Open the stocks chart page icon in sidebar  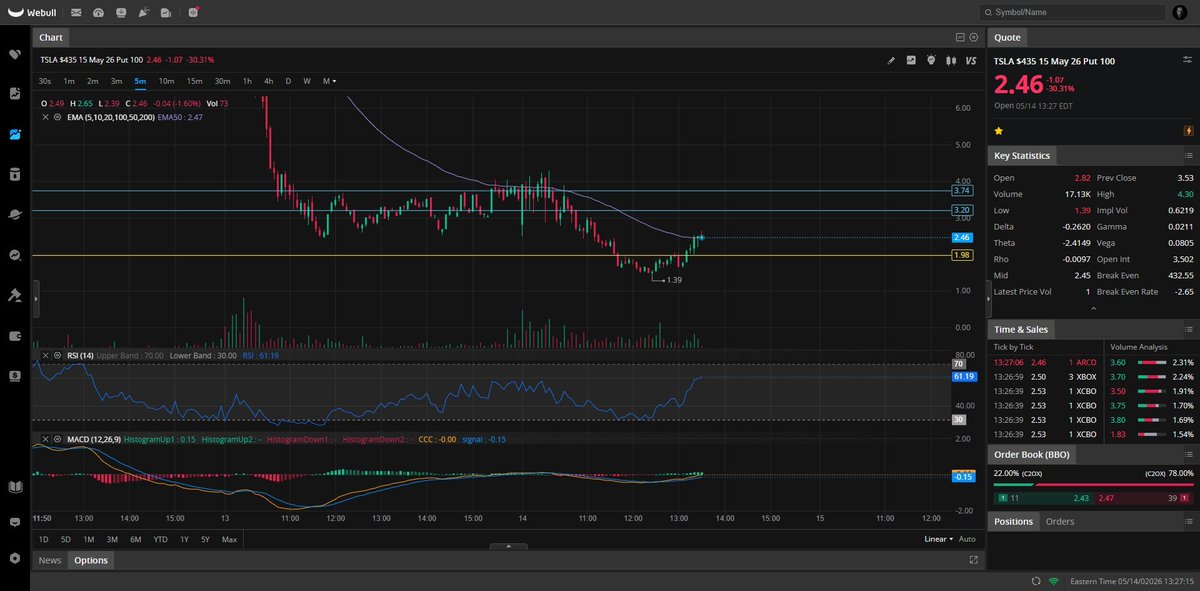click(x=15, y=93)
